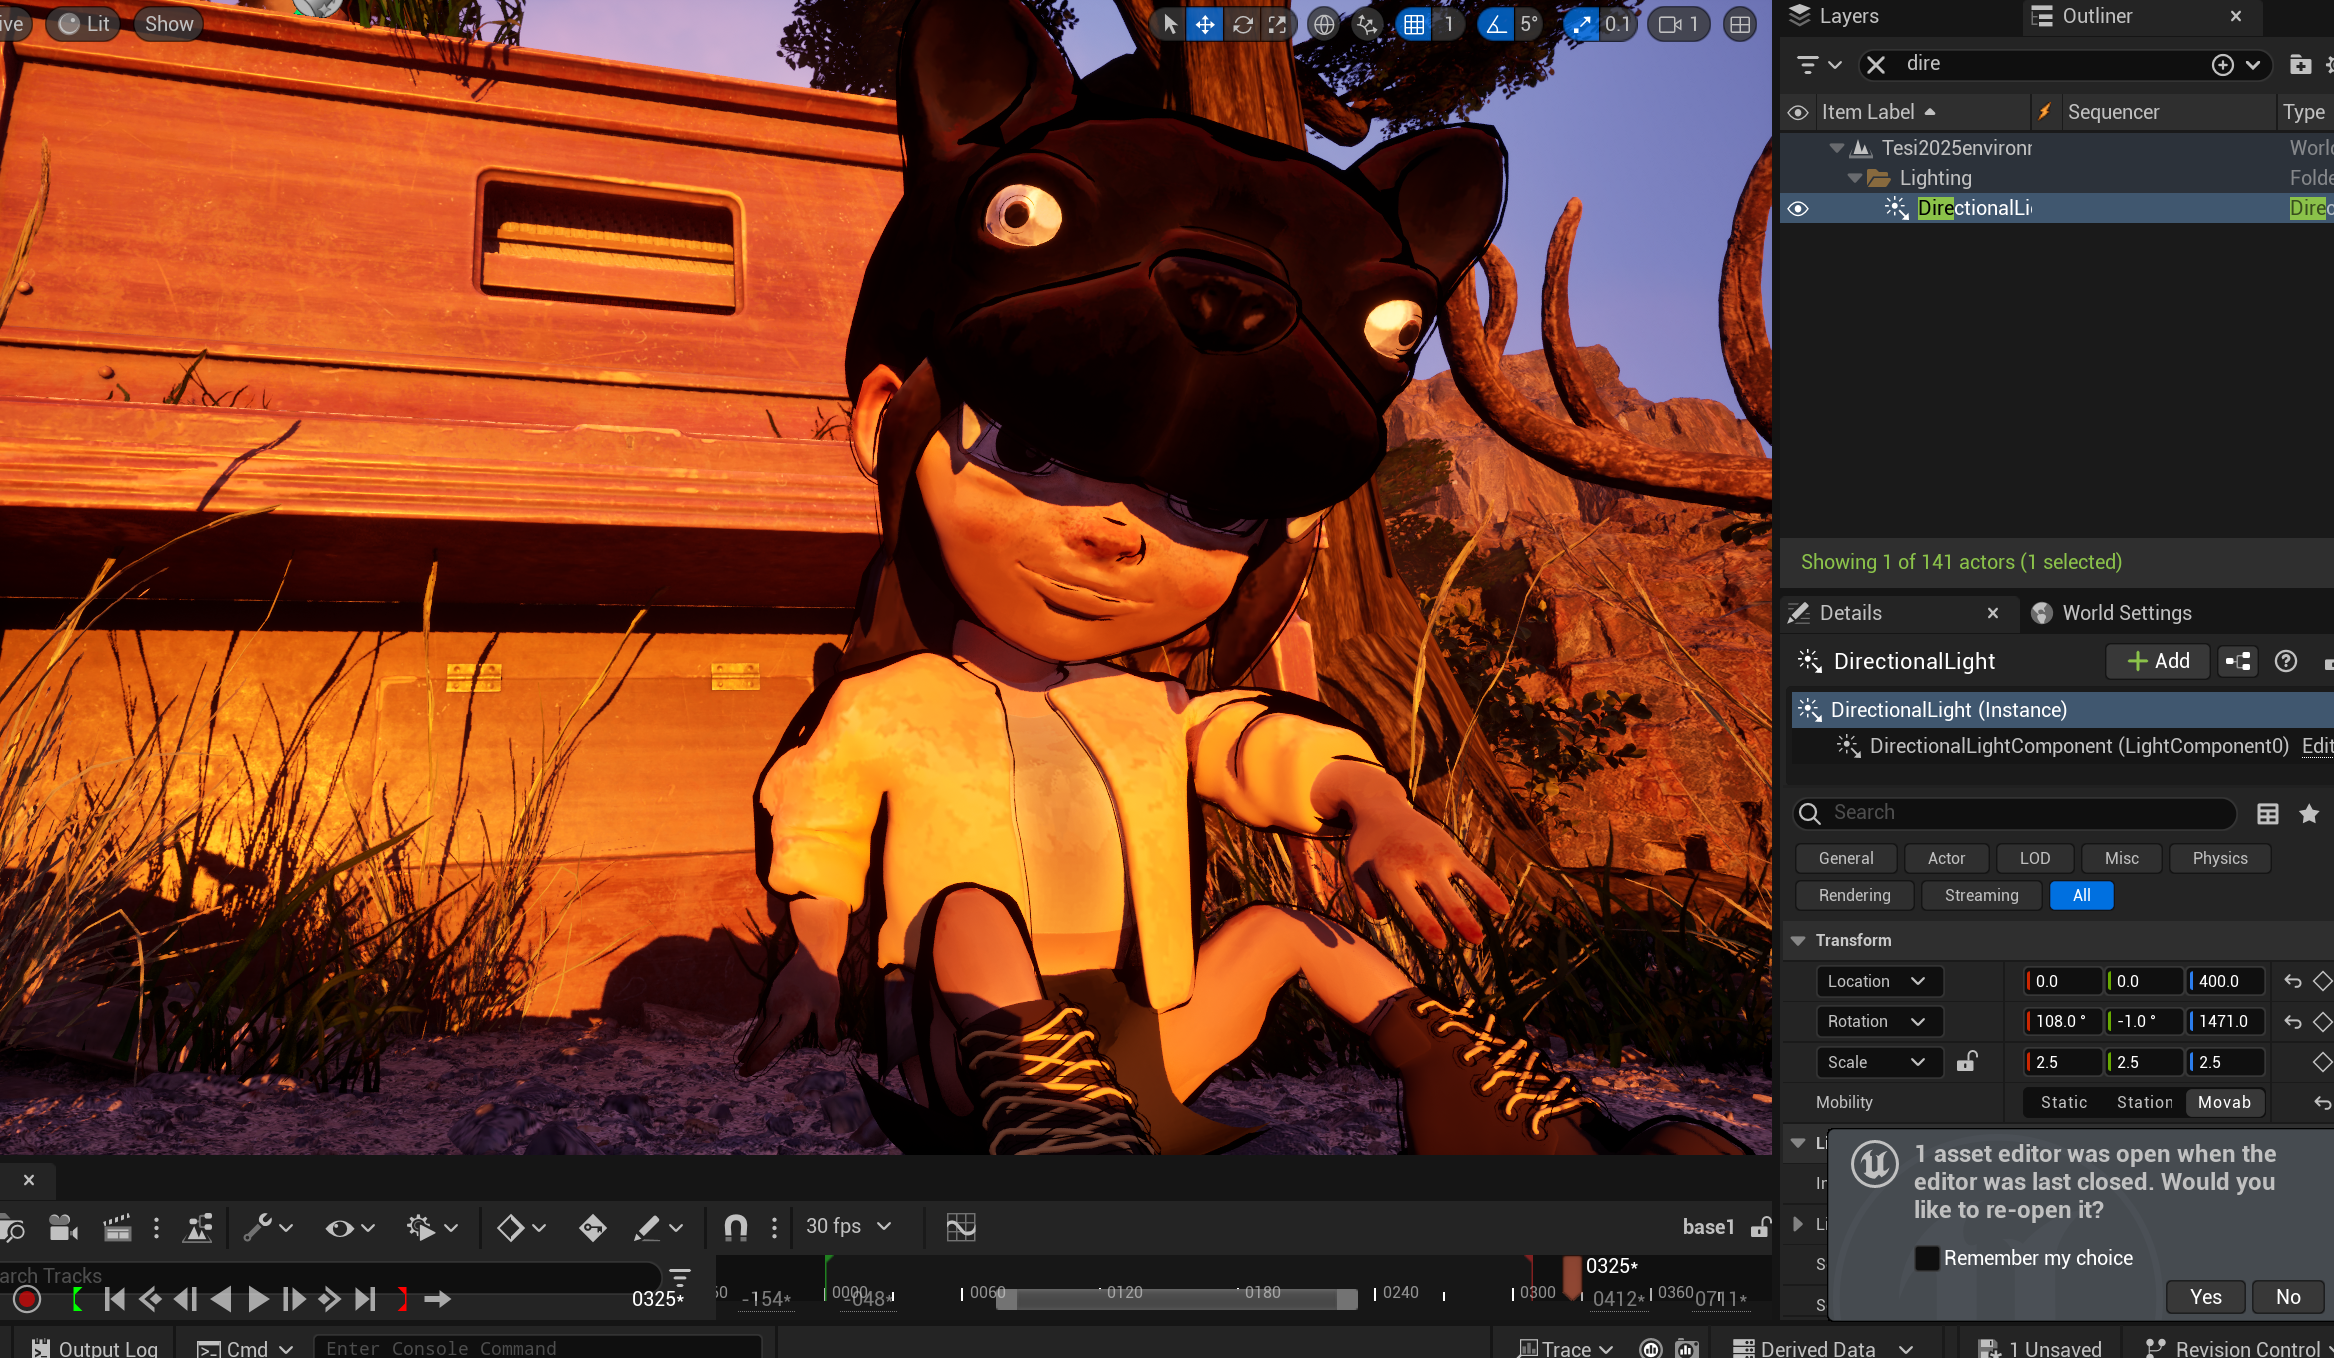Open the viewport layout options icon

1740,24
